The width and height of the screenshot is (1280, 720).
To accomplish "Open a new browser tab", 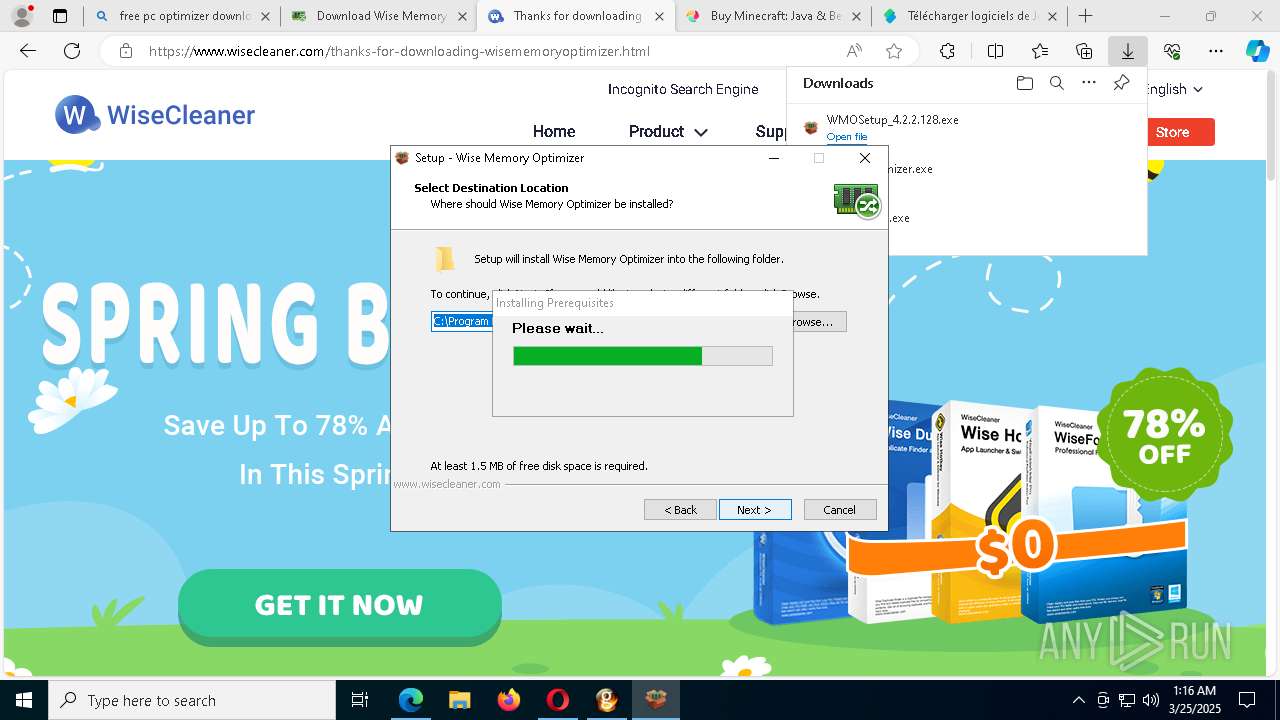I will 1086,16.
